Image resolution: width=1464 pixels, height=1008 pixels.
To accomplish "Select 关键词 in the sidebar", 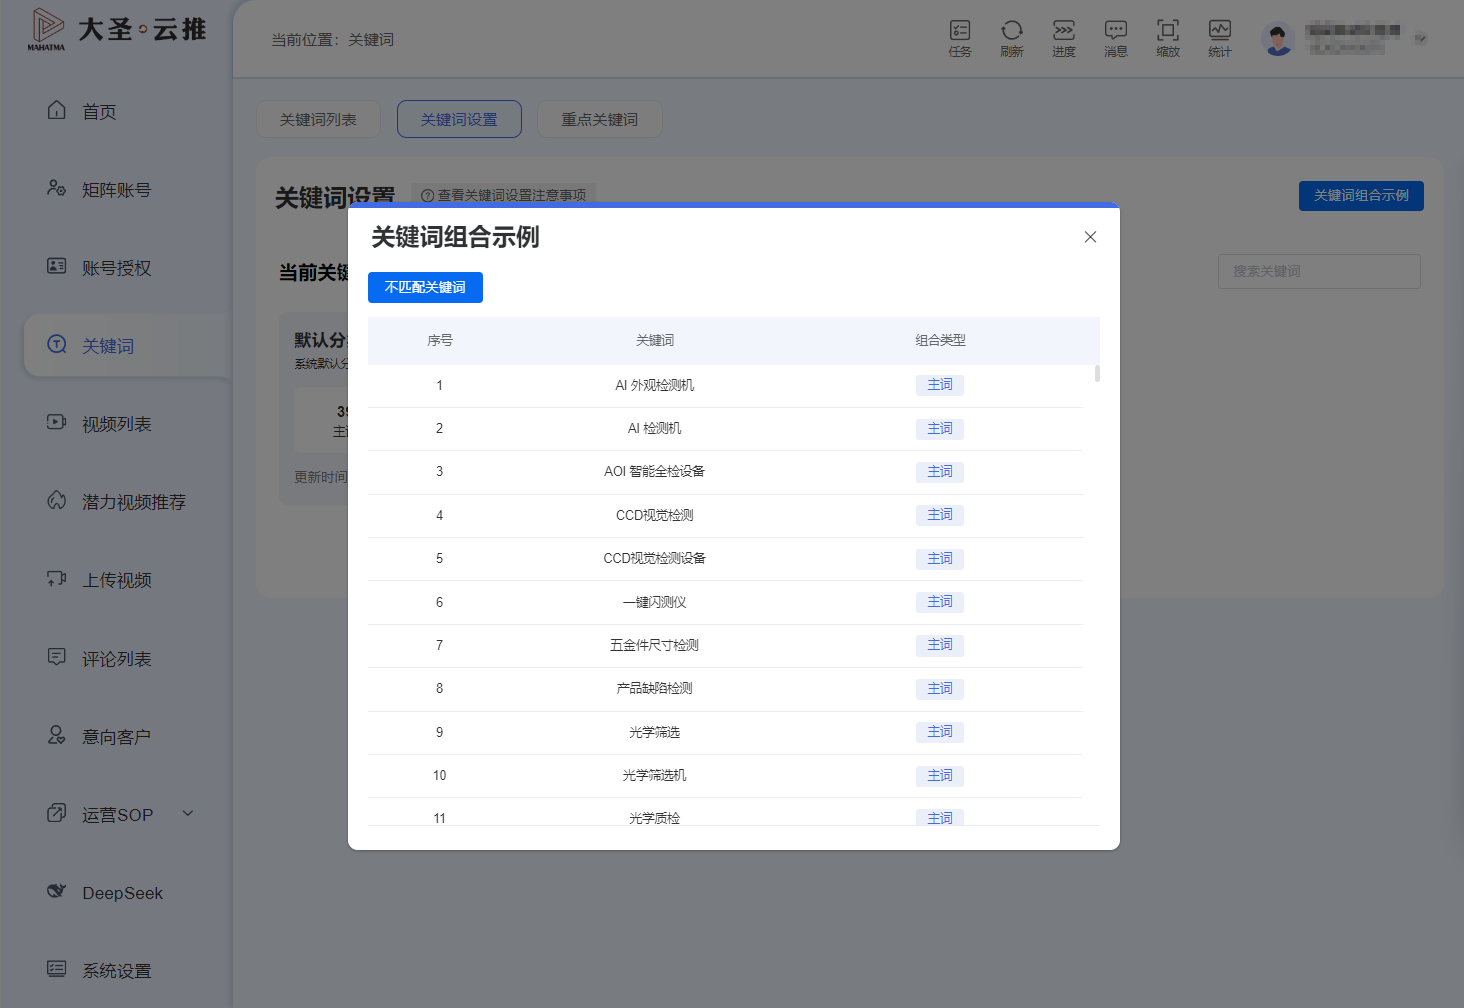I will pyautogui.click(x=128, y=345).
